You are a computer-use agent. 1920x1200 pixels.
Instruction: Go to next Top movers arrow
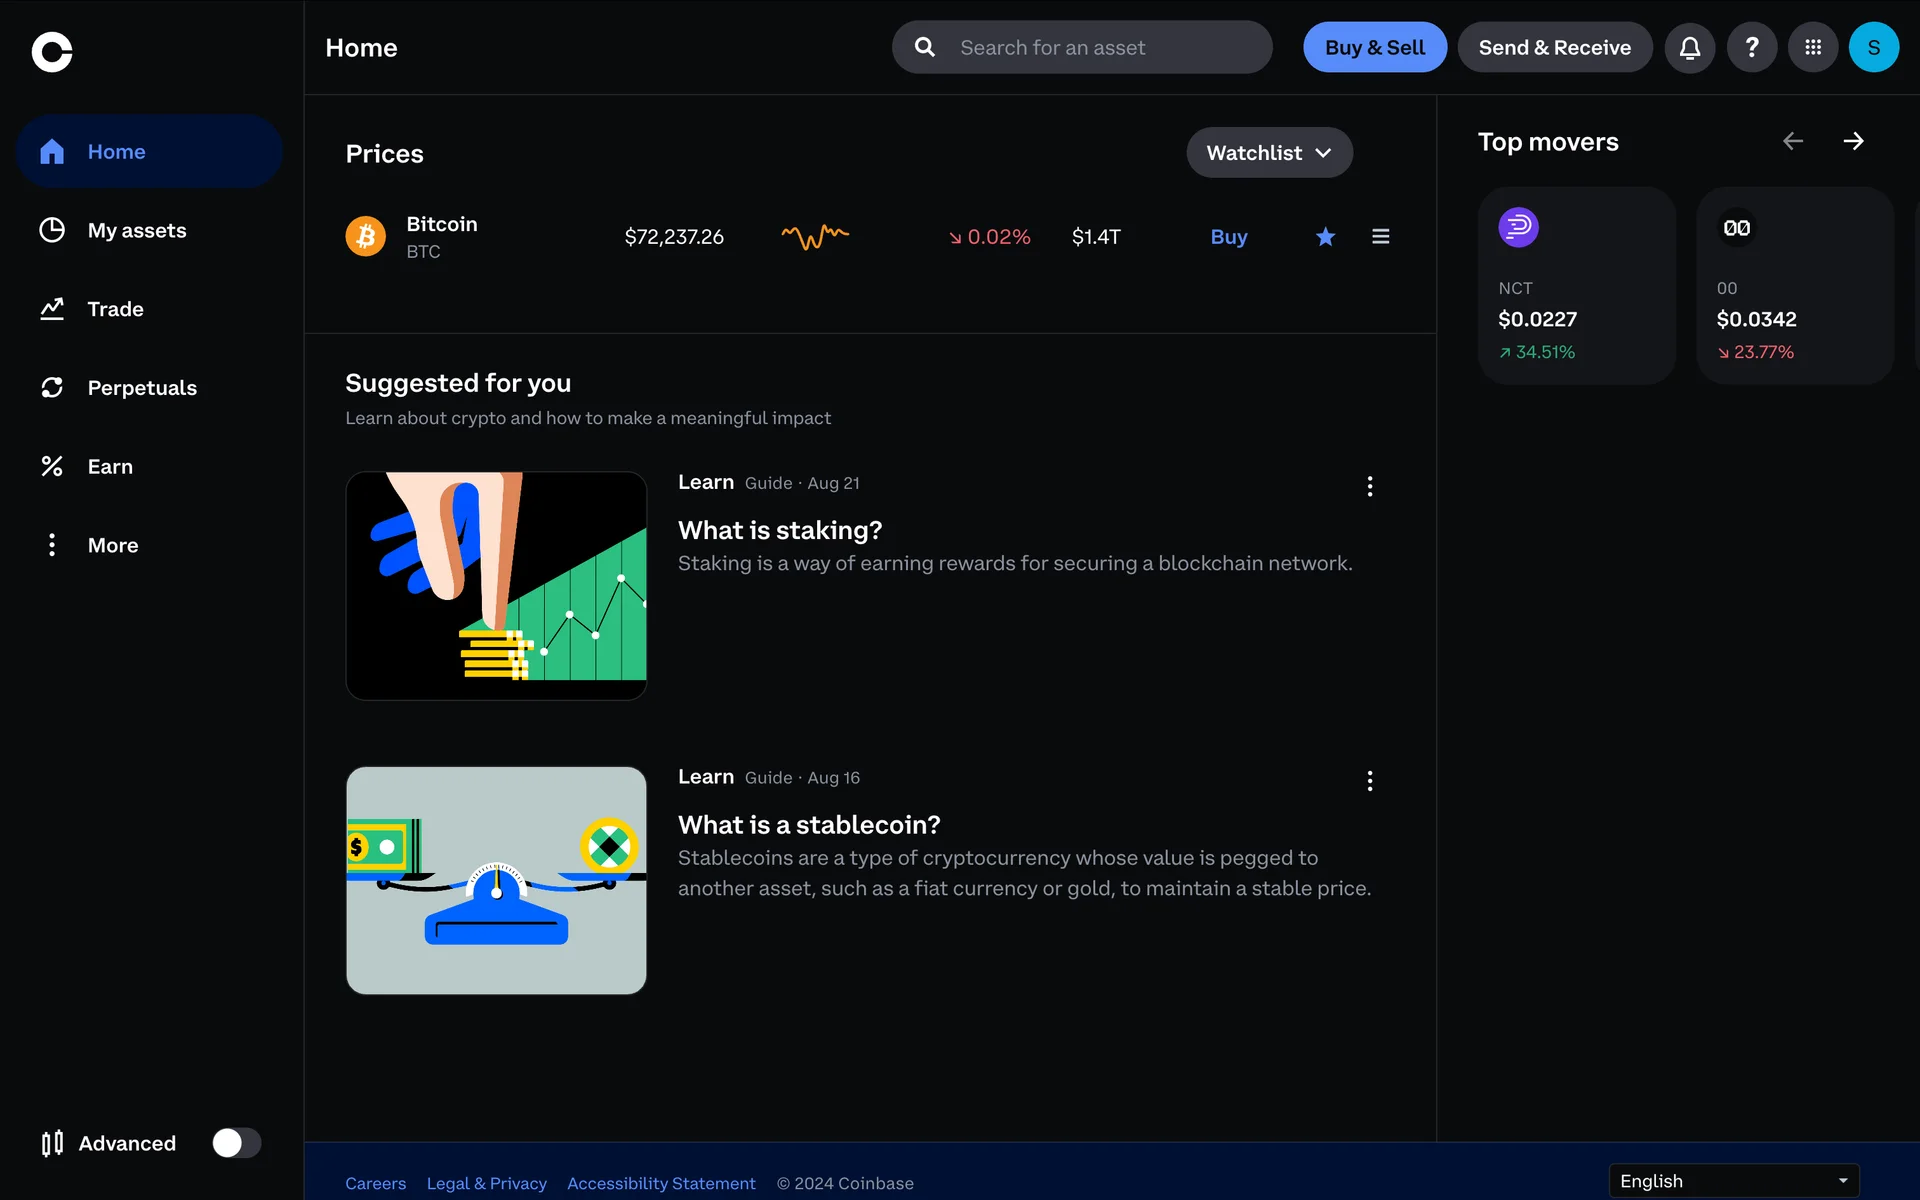click(x=1853, y=141)
